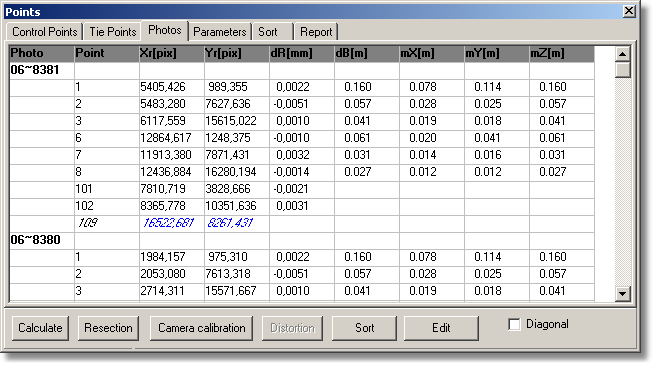
Task: Click the dB[m] column header
Action: tap(366, 53)
